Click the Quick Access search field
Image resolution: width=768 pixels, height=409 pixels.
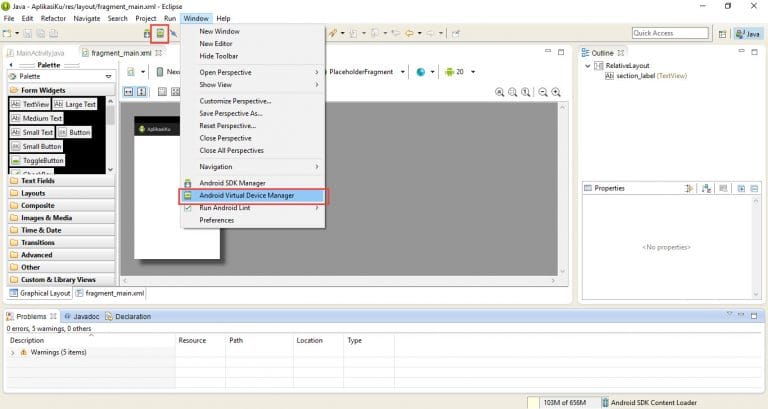[670, 33]
